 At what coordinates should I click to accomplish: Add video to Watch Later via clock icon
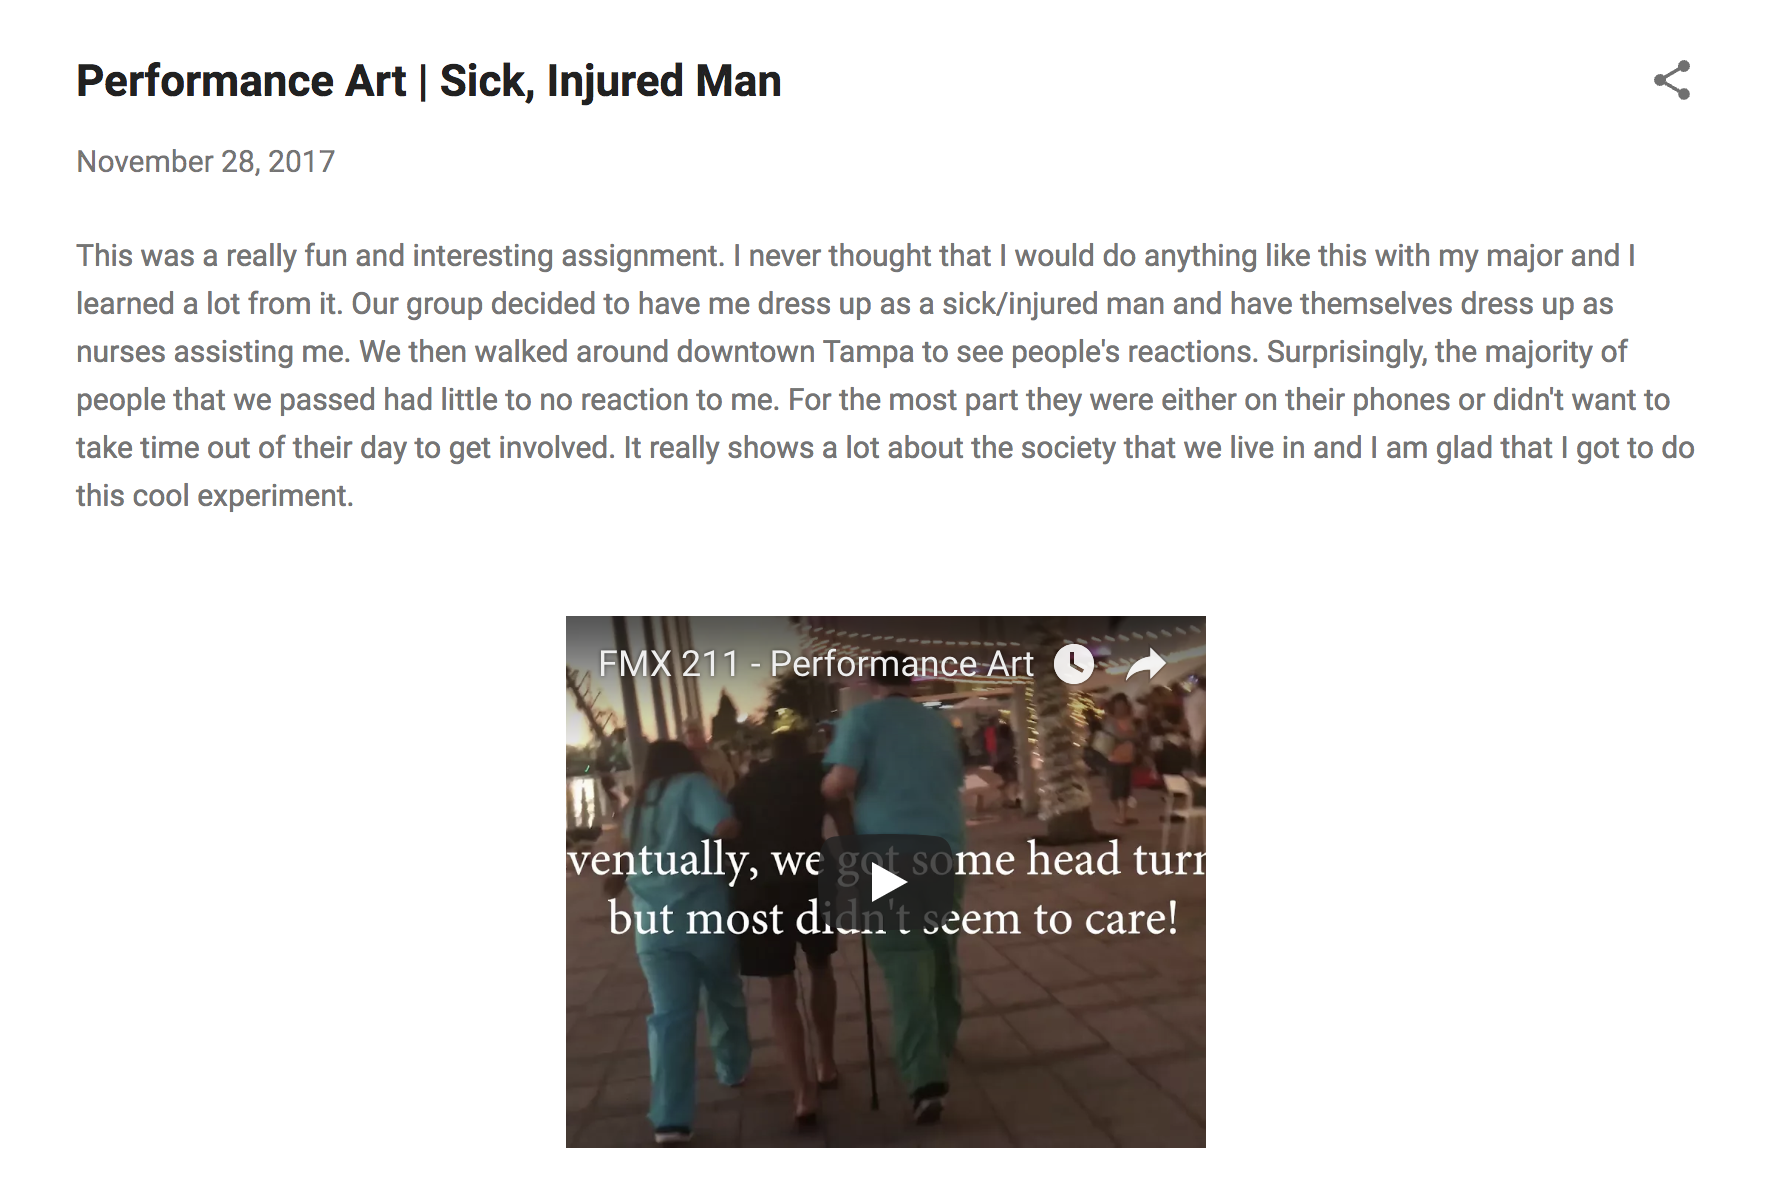click(x=1074, y=664)
